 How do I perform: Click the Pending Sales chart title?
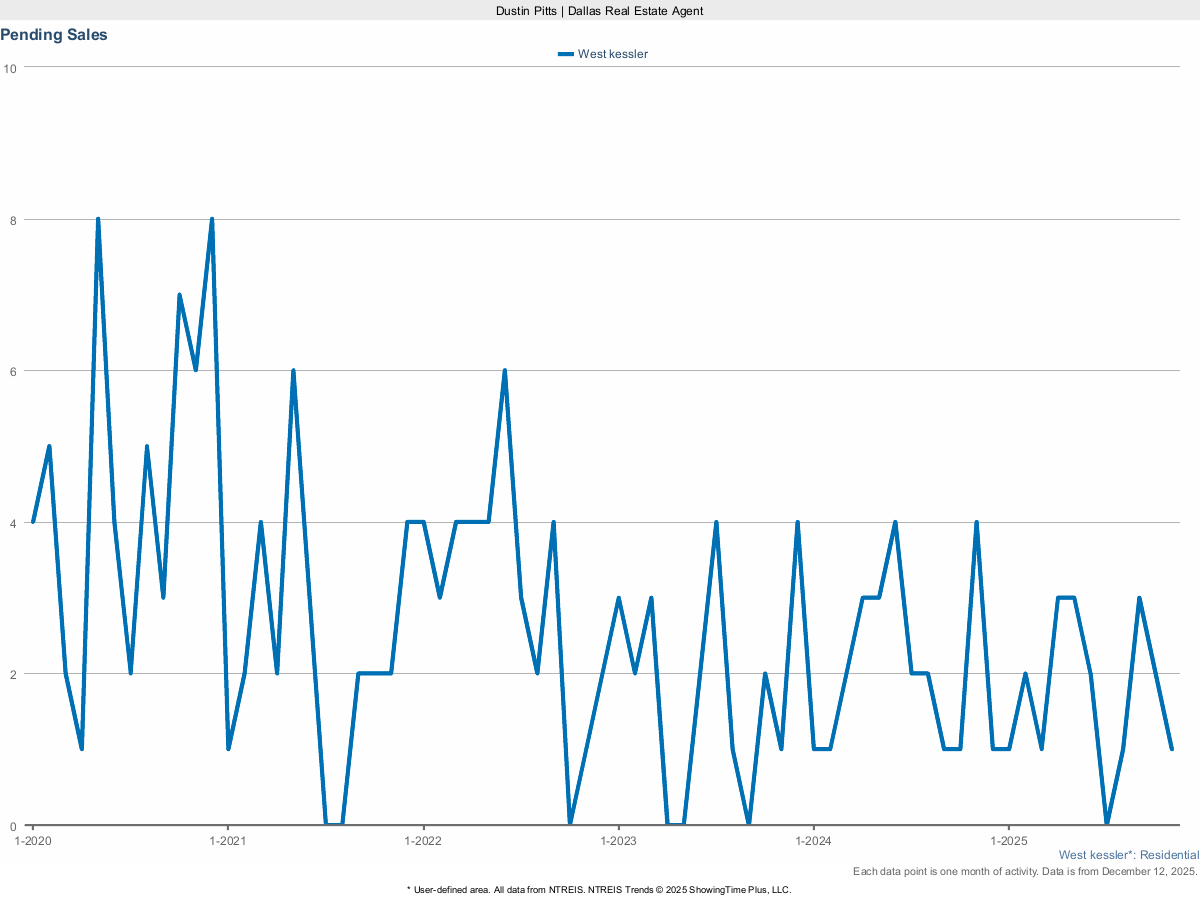[54, 34]
